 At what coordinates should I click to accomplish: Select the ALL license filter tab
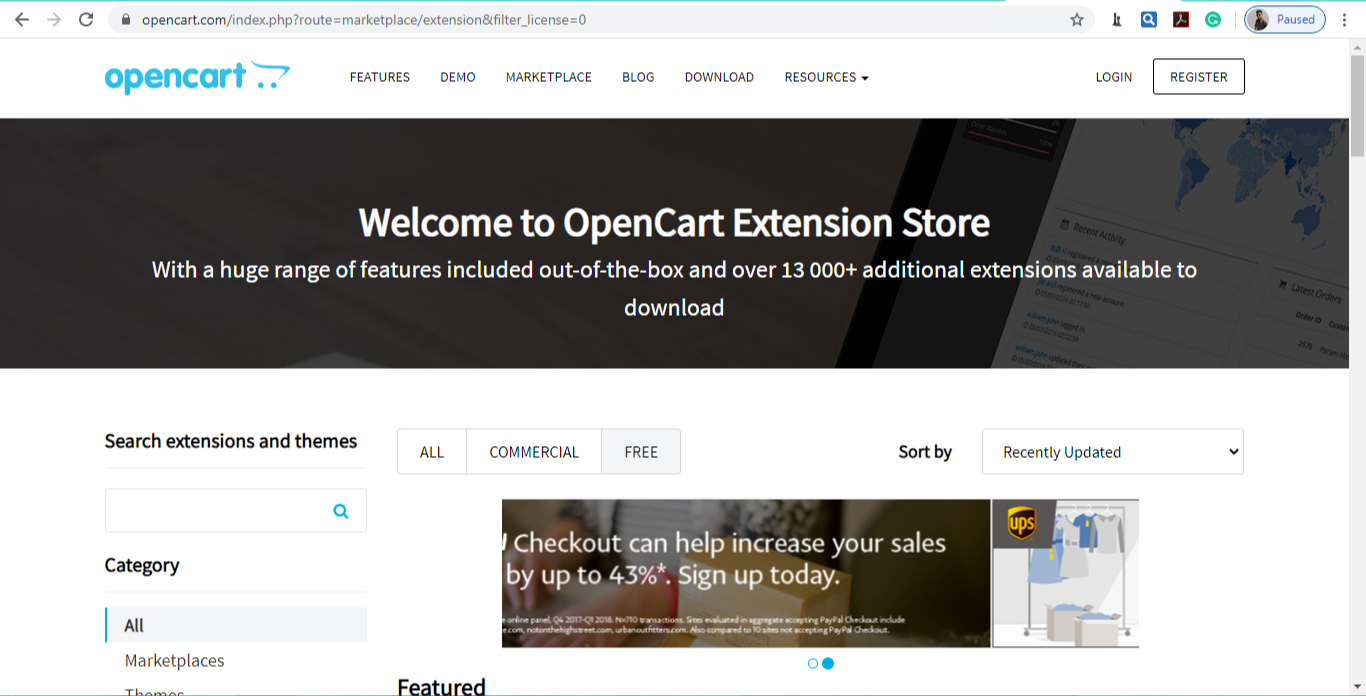[x=432, y=452]
